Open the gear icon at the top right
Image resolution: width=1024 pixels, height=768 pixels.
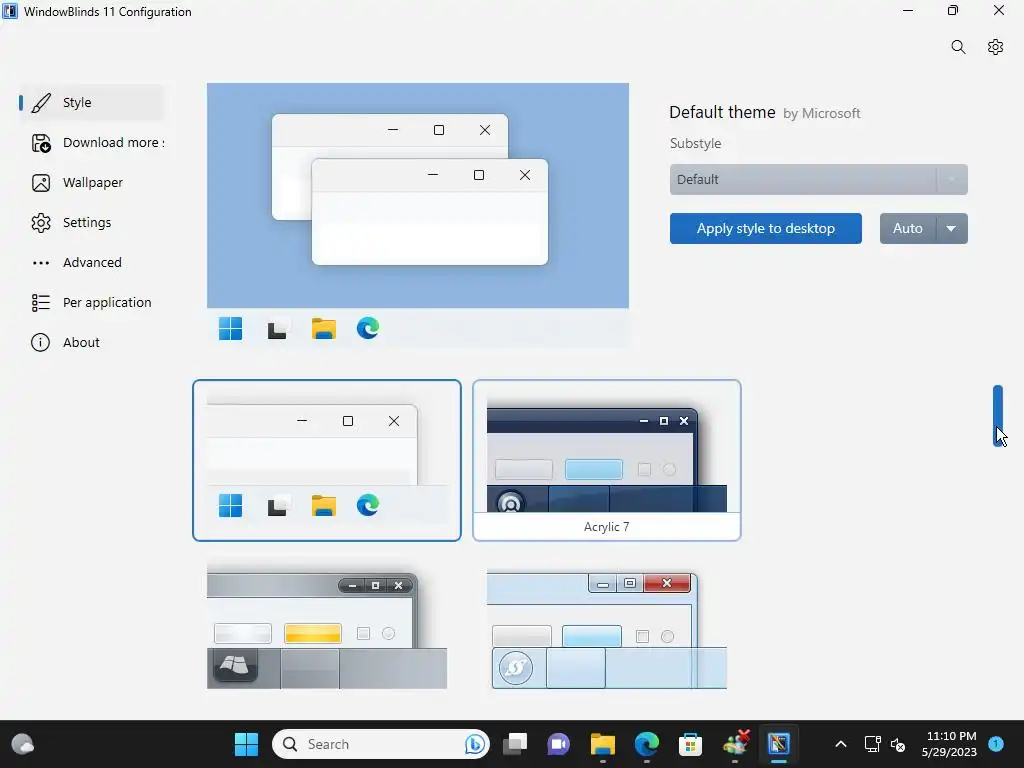click(x=995, y=47)
